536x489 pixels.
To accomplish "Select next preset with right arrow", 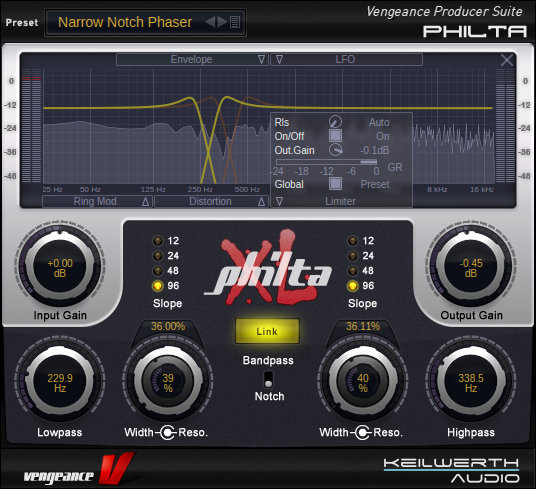I will (222, 22).
